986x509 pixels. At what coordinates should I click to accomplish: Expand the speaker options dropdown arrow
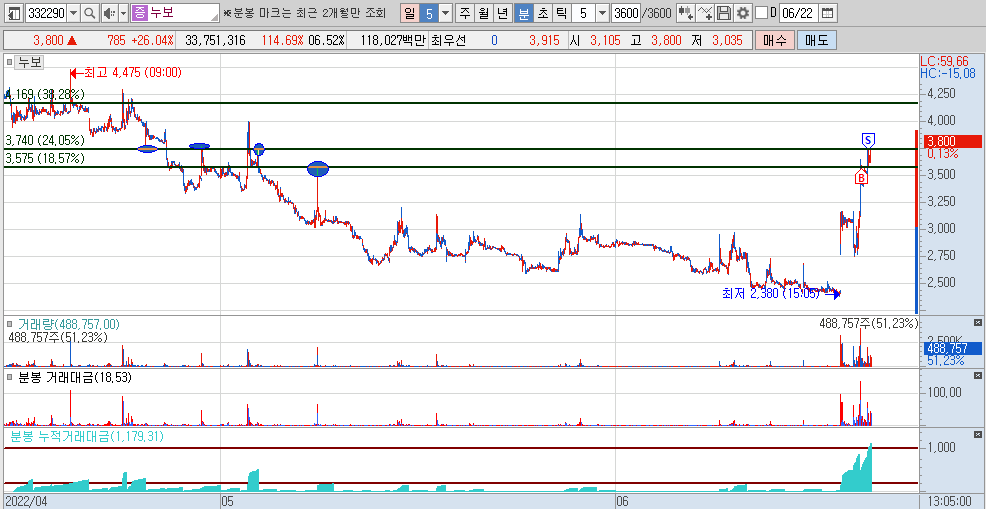pyautogui.click(x=123, y=13)
